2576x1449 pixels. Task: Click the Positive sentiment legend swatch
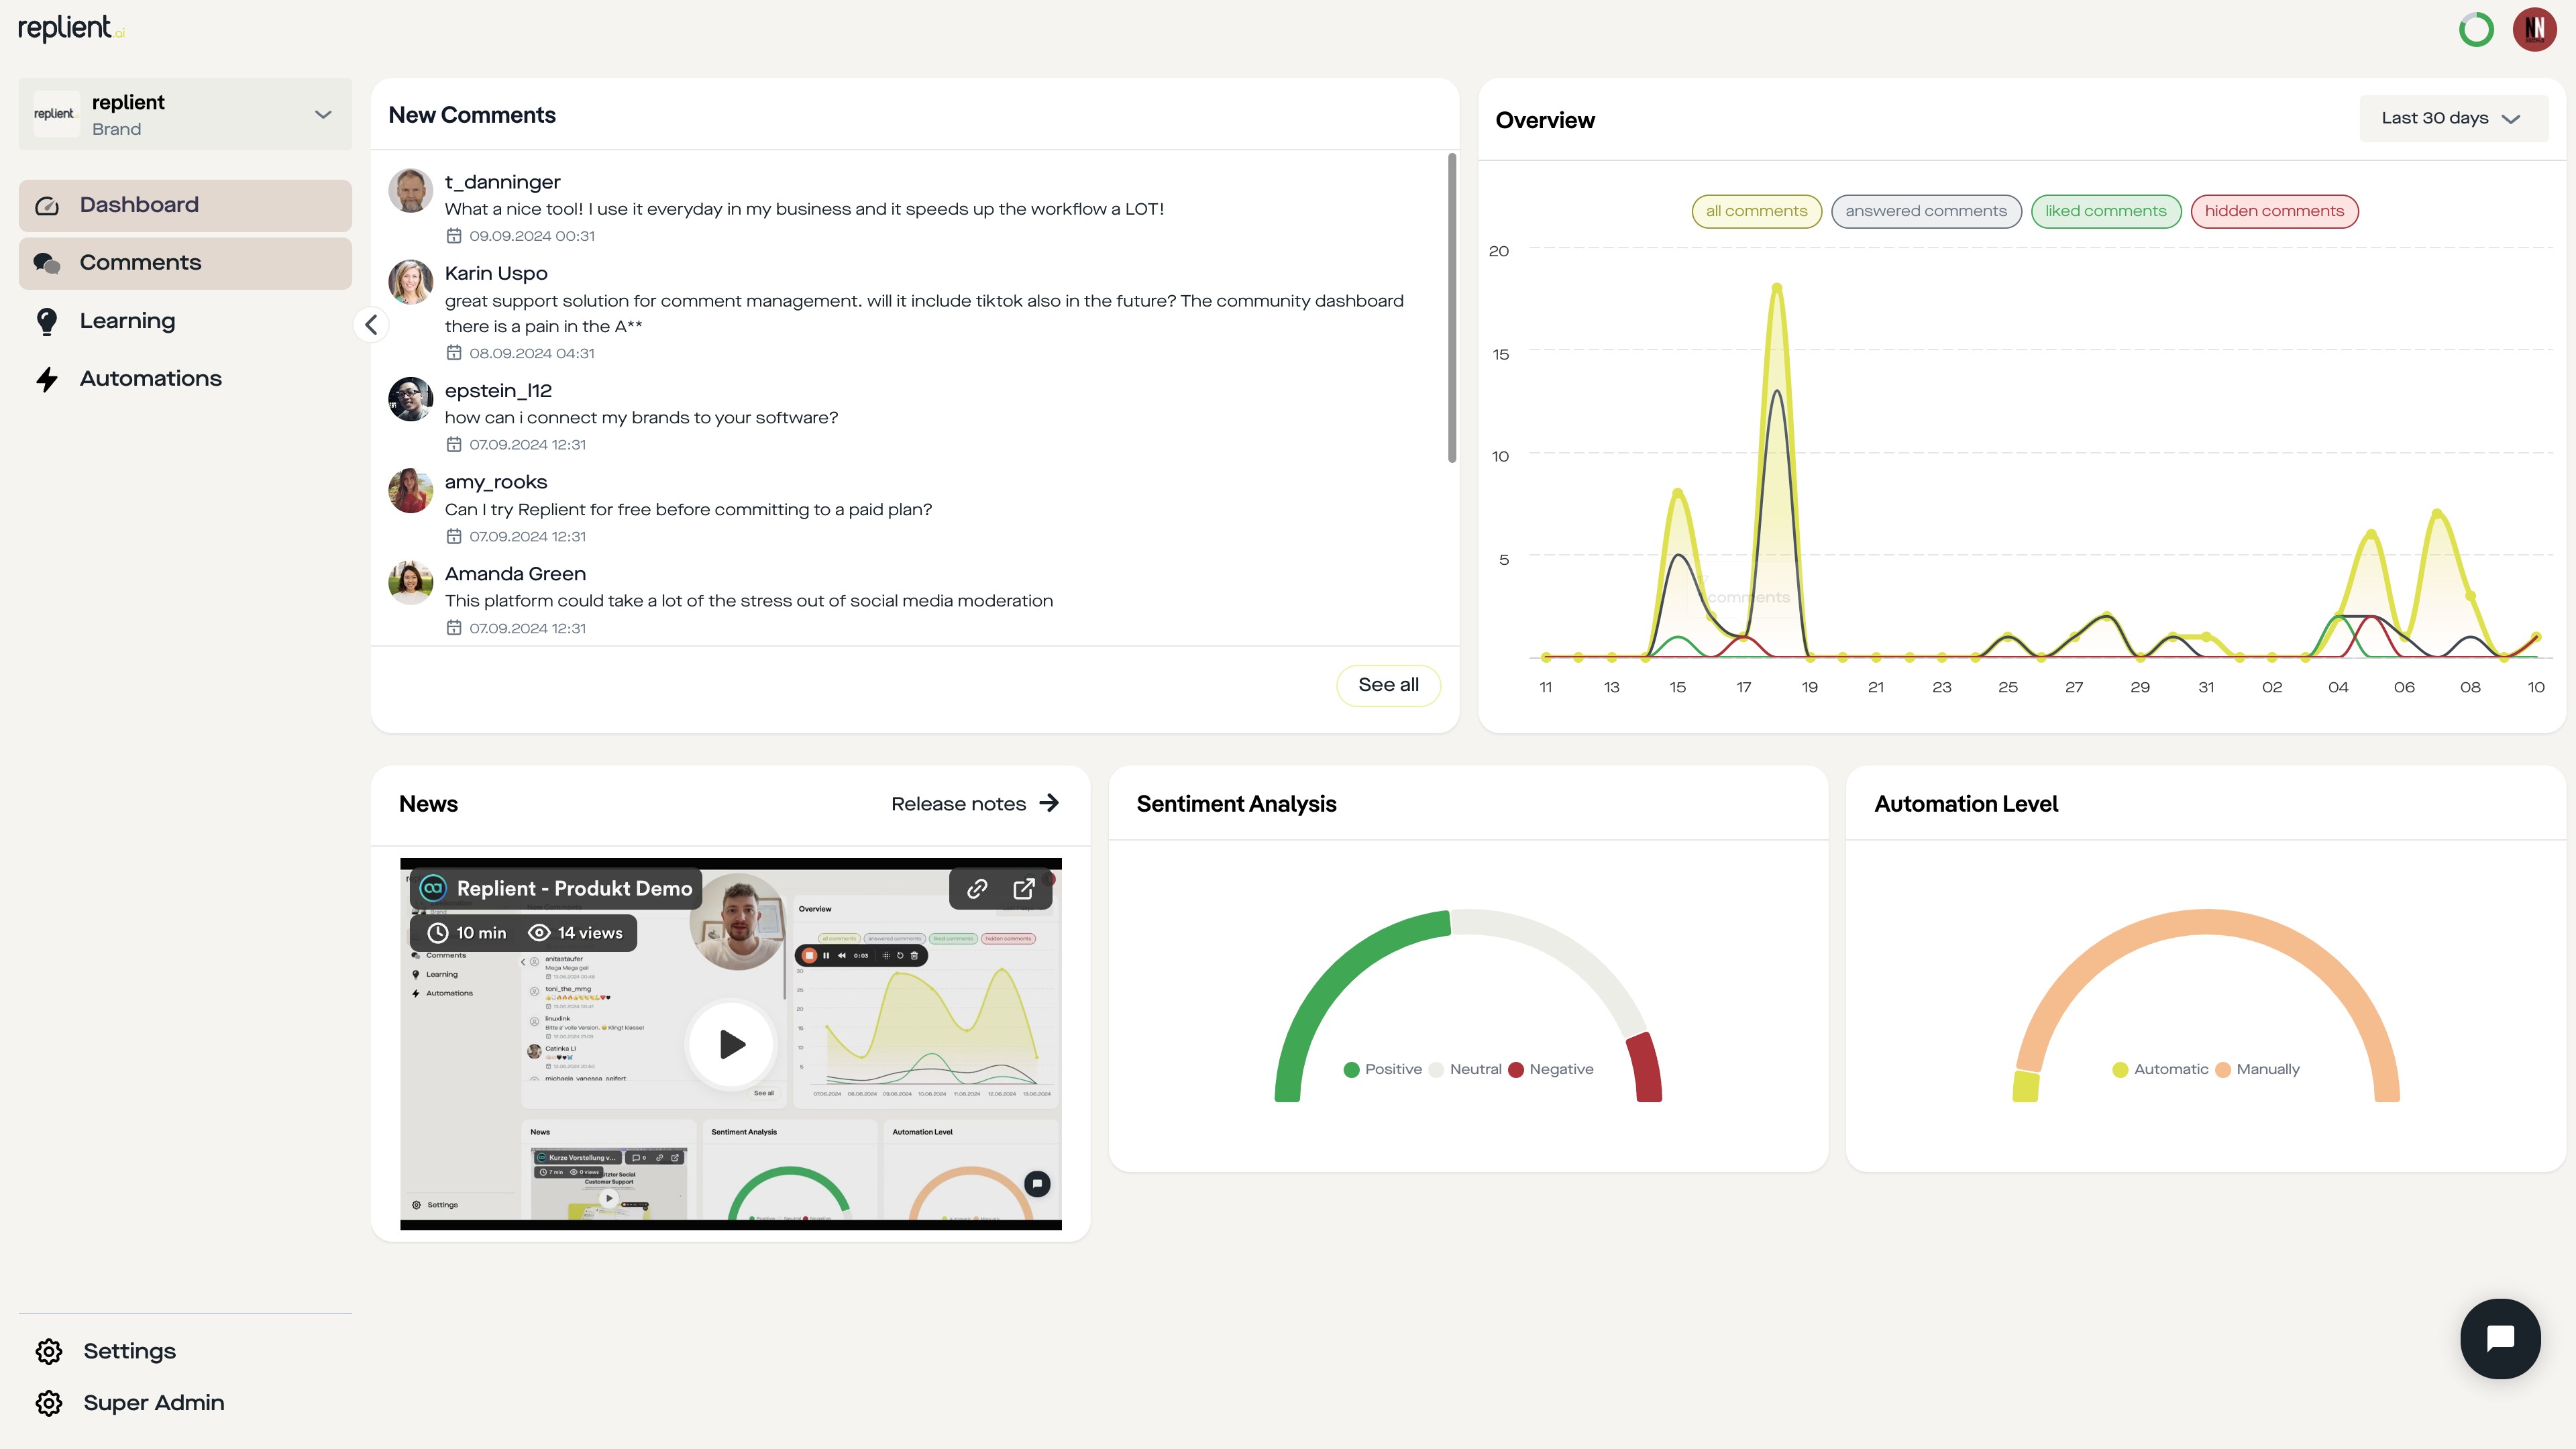pyautogui.click(x=1351, y=1070)
